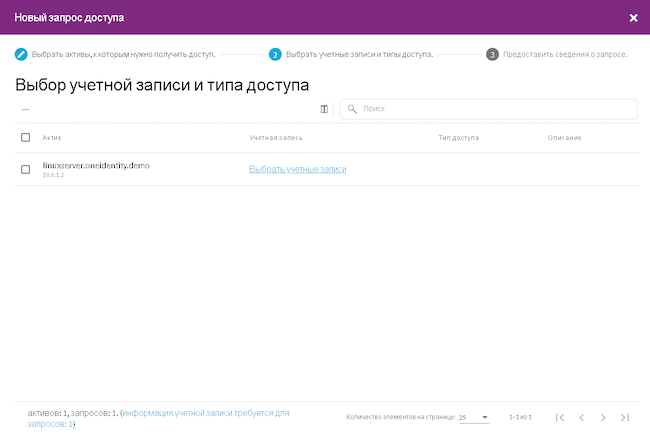Click the 'Новый запрос доступа' title
650x435 pixels.
point(69,18)
